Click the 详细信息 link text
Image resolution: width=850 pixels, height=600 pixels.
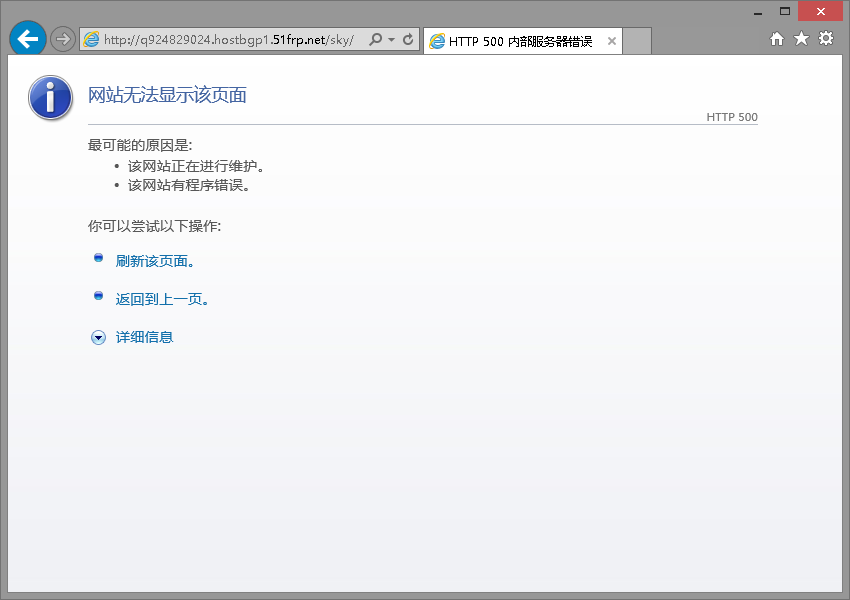[x=147, y=338]
